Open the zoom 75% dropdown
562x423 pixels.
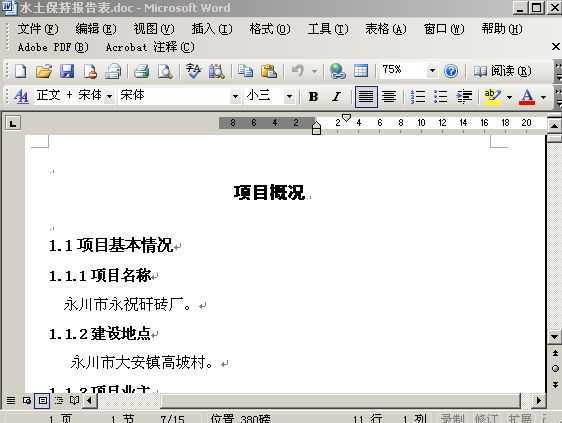click(x=432, y=71)
